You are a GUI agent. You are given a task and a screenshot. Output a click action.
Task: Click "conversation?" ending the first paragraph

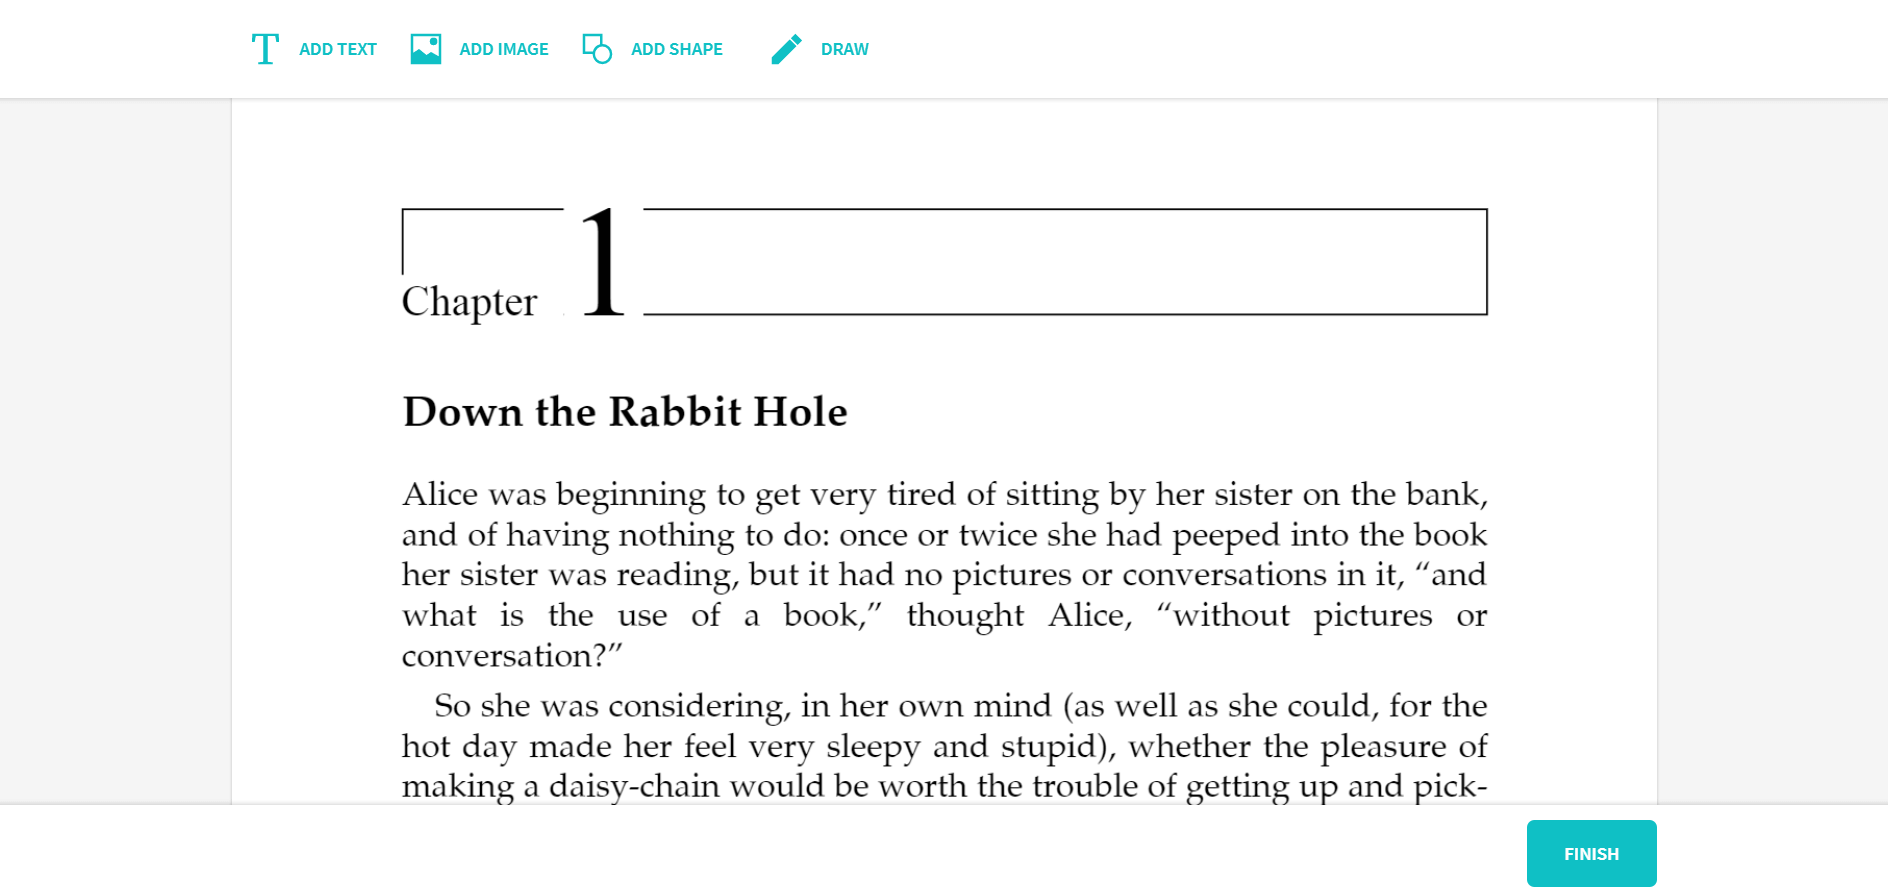[512, 656]
